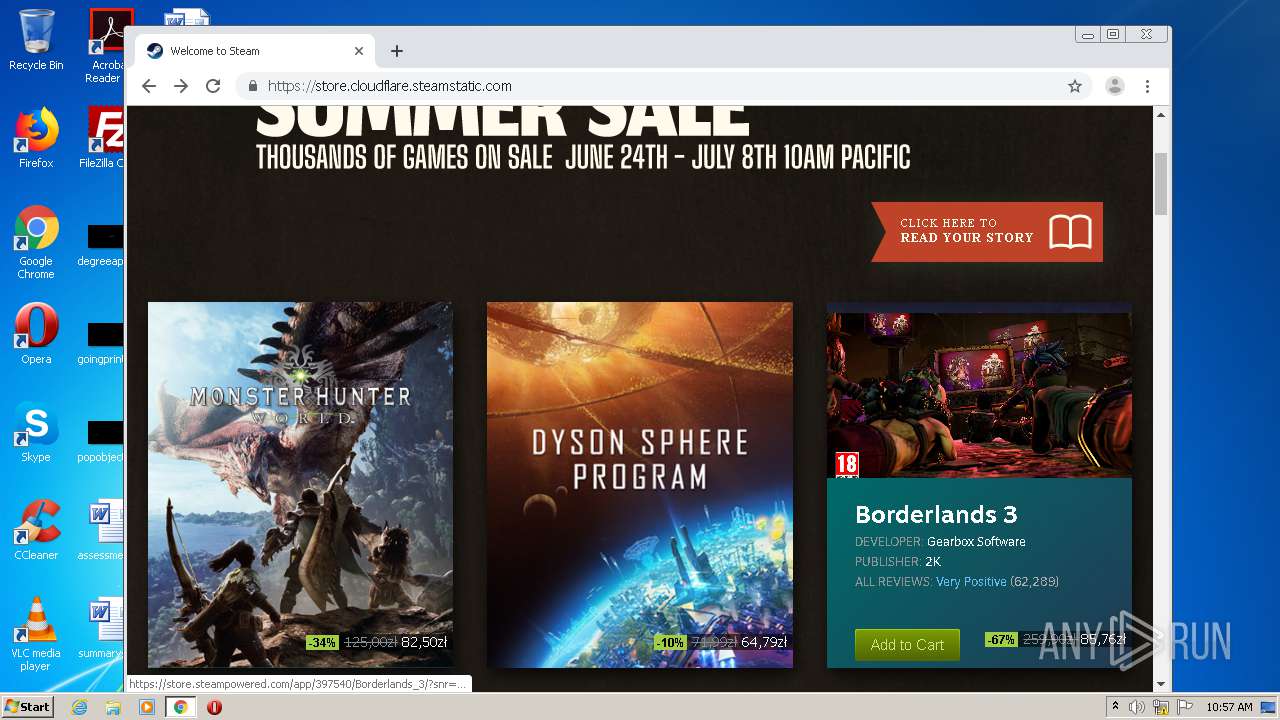The width and height of the screenshot is (1280, 720).
Task: Select Firefox desktop shortcut
Action: [x=36, y=138]
